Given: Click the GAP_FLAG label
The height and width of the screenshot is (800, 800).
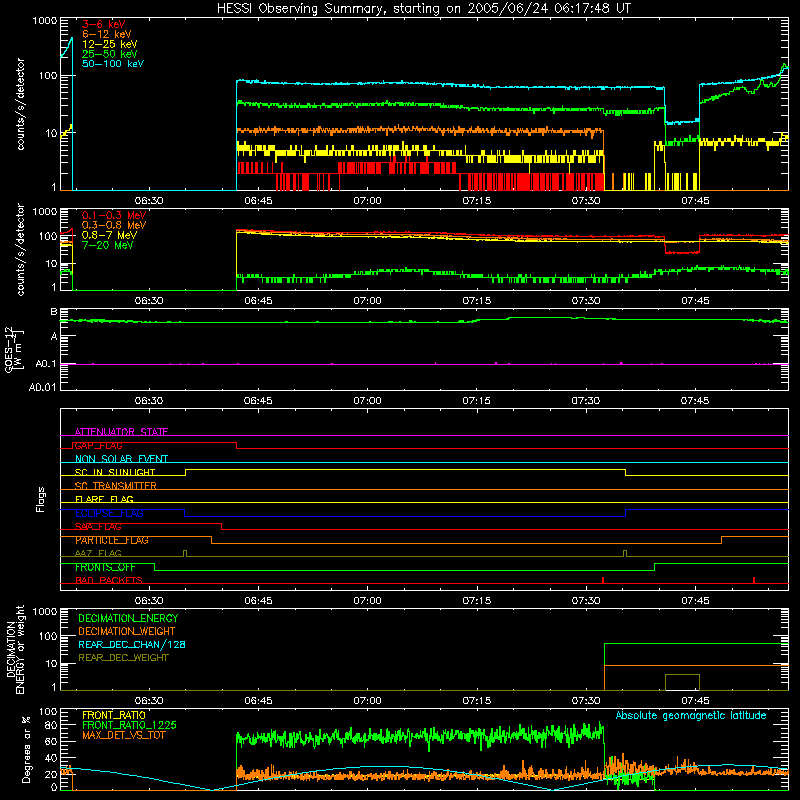Looking at the screenshot, I should point(98,445).
